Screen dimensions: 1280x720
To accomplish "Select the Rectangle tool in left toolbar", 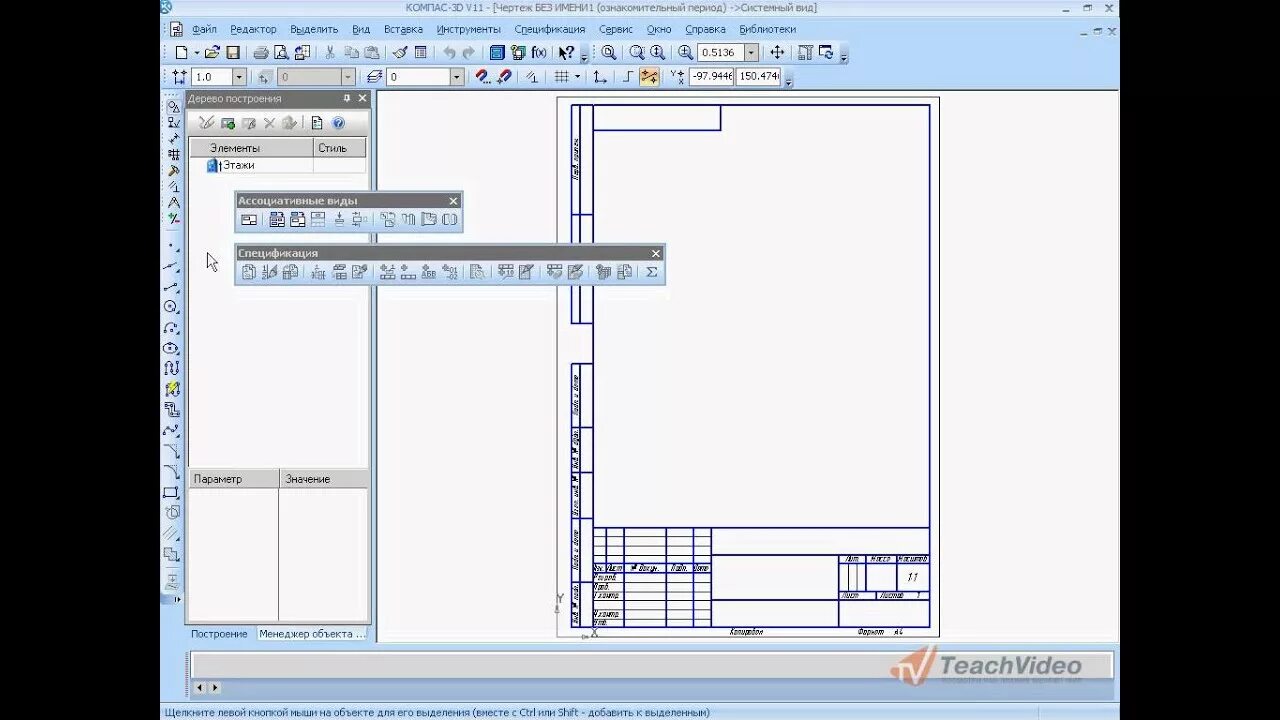I will coord(172,492).
